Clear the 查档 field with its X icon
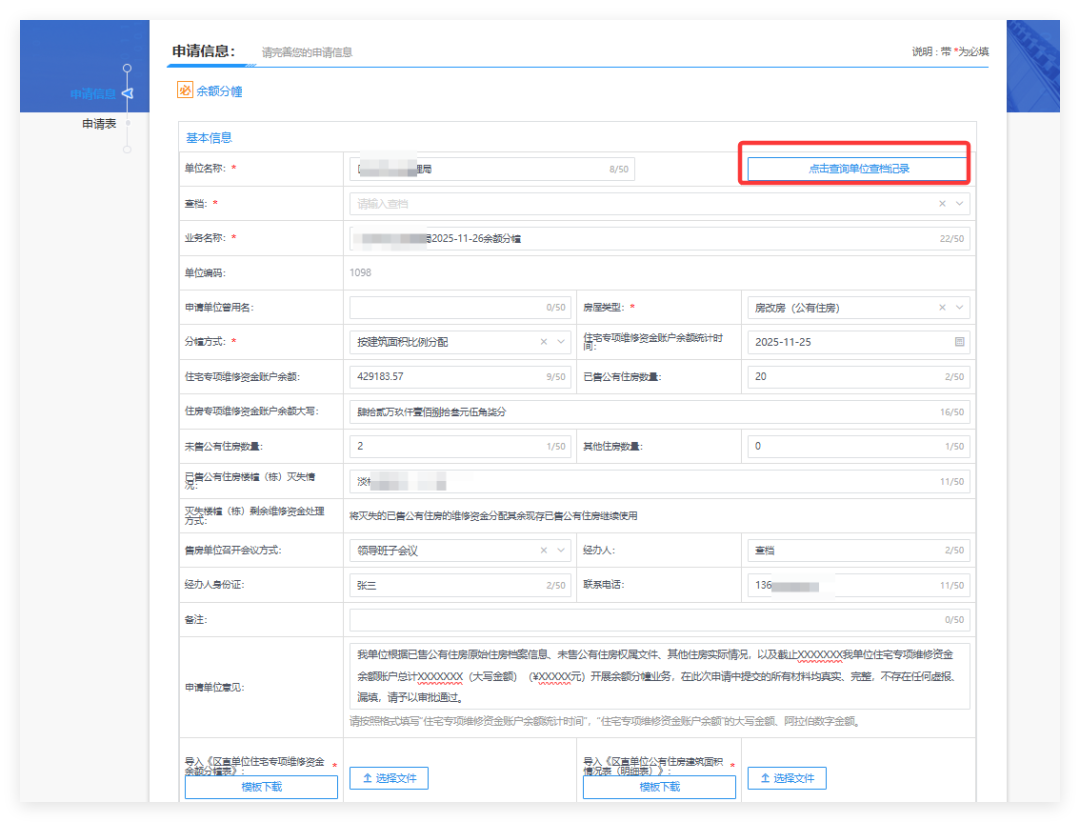The height and width of the screenshot is (822, 1080). 942,204
